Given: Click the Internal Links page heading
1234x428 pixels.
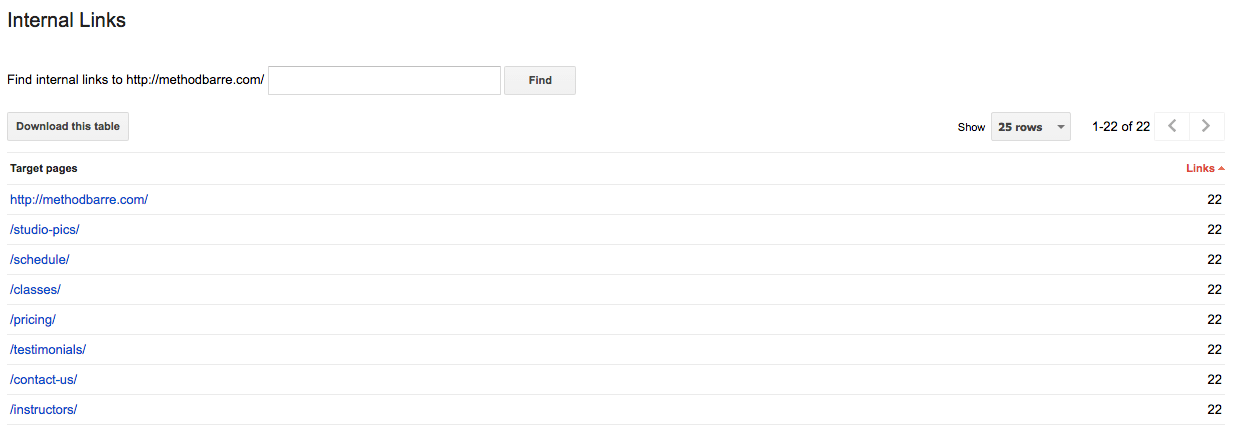Looking at the screenshot, I should pos(66,20).
